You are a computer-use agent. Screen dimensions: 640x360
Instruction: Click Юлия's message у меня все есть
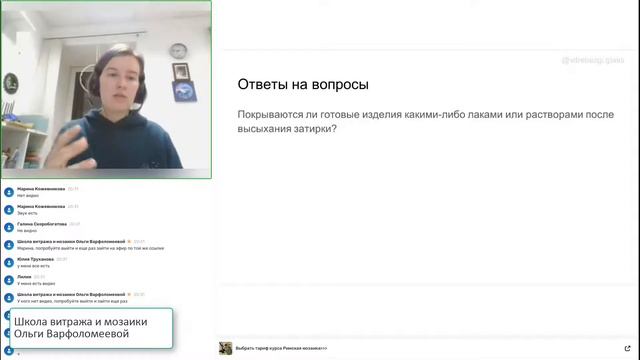(x=33, y=266)
